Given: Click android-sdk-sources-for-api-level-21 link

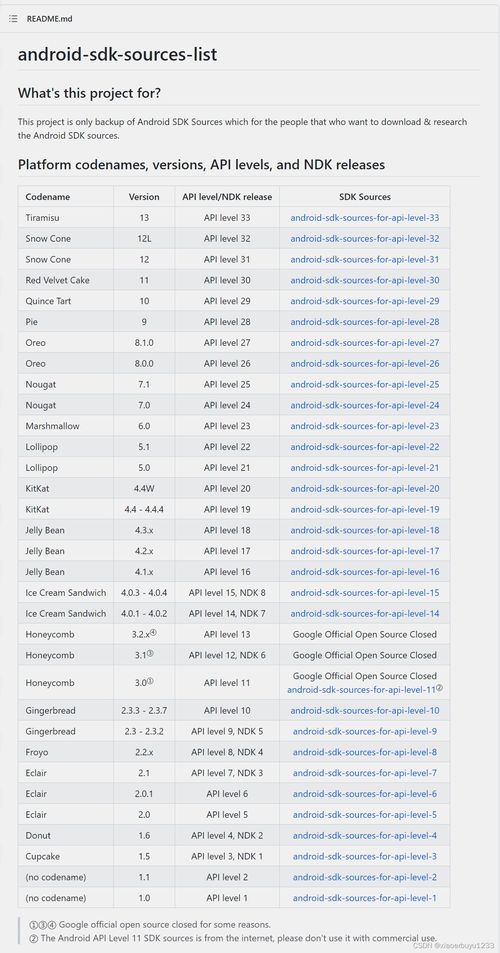Looking at the screenshot, I should tap(365, 467).
